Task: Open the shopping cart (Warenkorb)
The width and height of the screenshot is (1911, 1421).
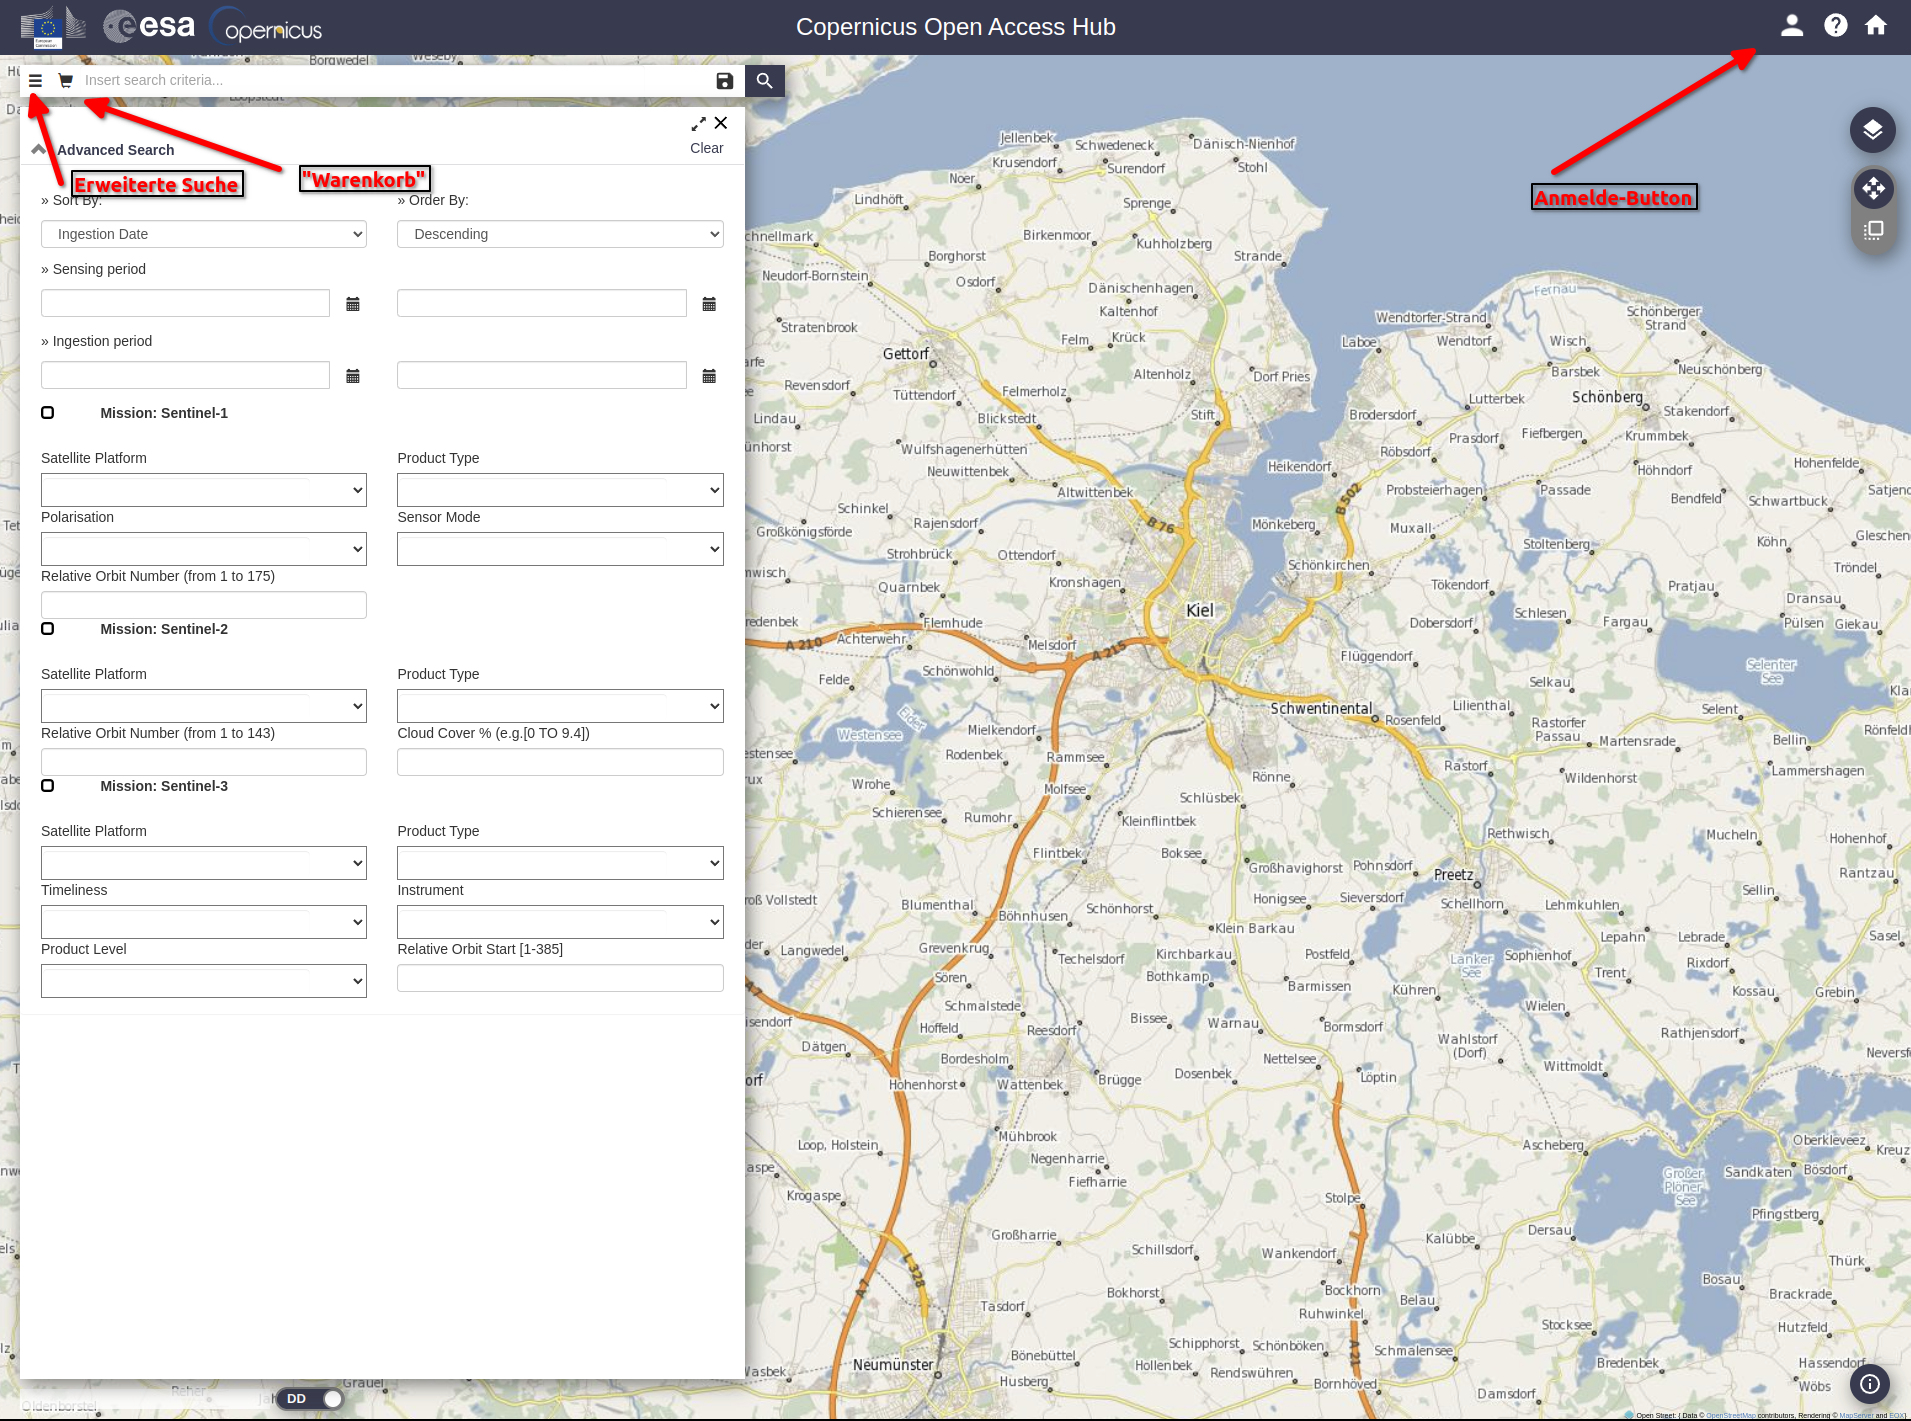Action: pos(65,80)
